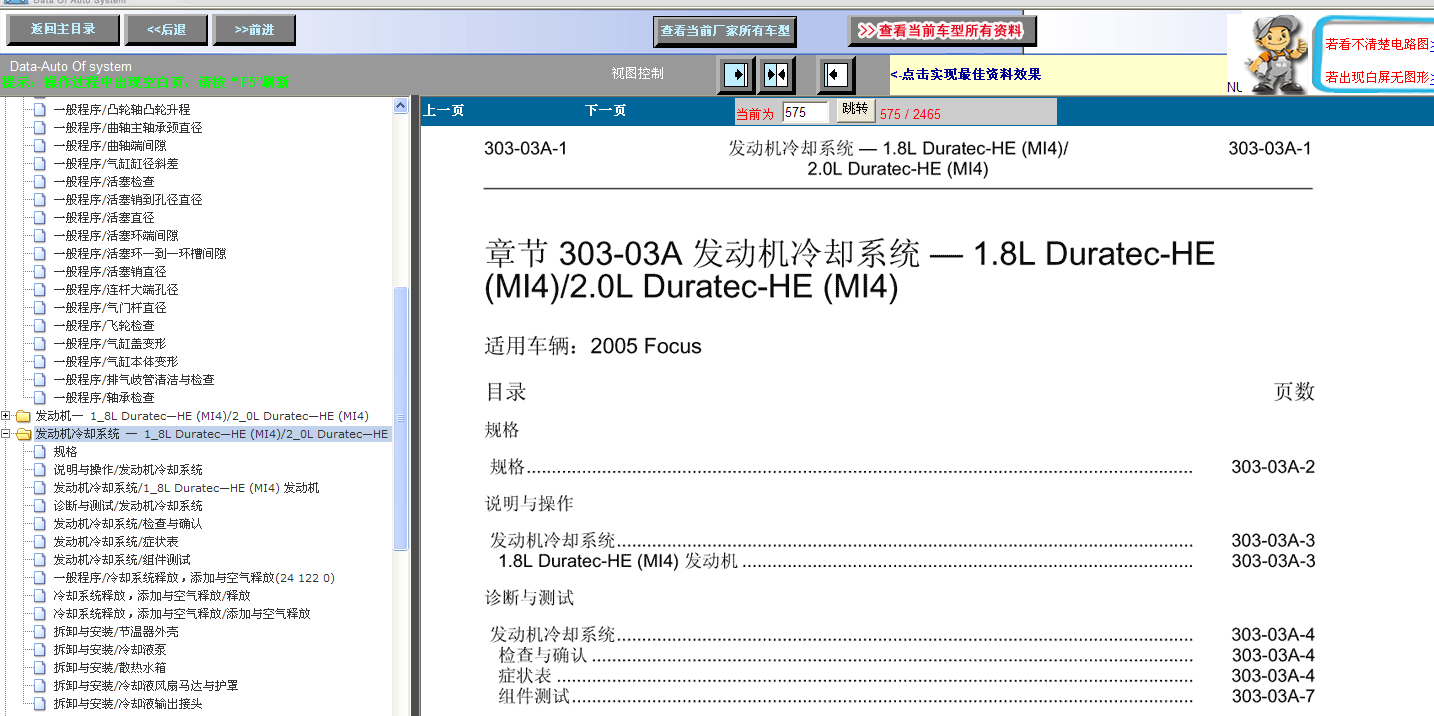Open 发动机冷却系统/组件测试 tree item
Viewport: 1434px width, 716px height.
point(121,560)
